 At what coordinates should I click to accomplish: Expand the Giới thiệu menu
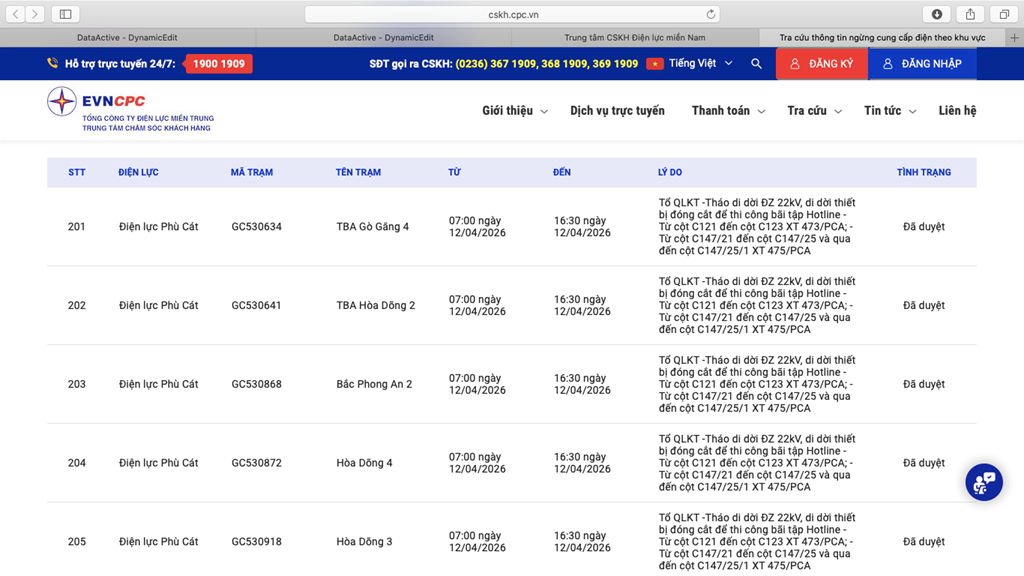point(515,111)
